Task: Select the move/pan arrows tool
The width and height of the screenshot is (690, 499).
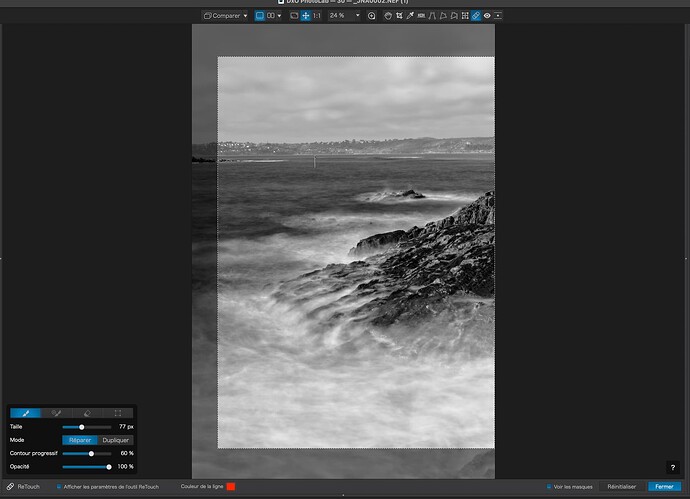Action: pos(305,16)
